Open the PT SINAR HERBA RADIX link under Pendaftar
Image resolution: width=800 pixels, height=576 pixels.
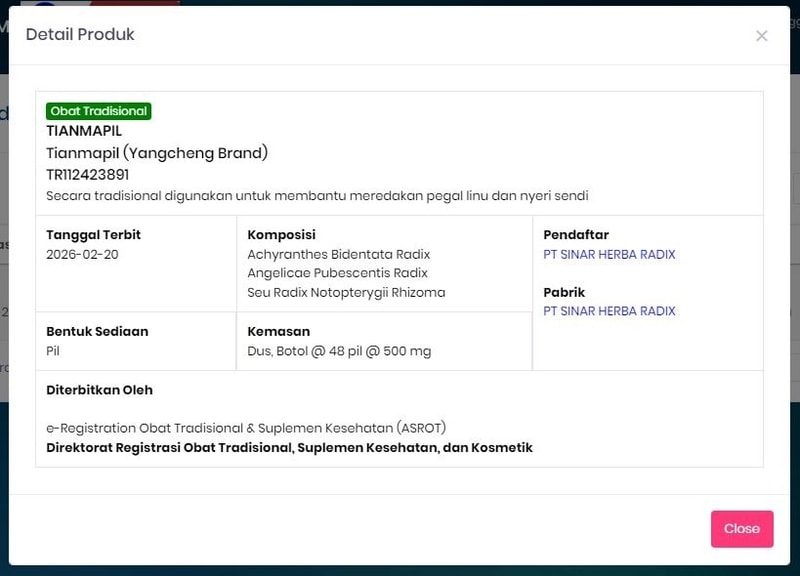point(609,255)
